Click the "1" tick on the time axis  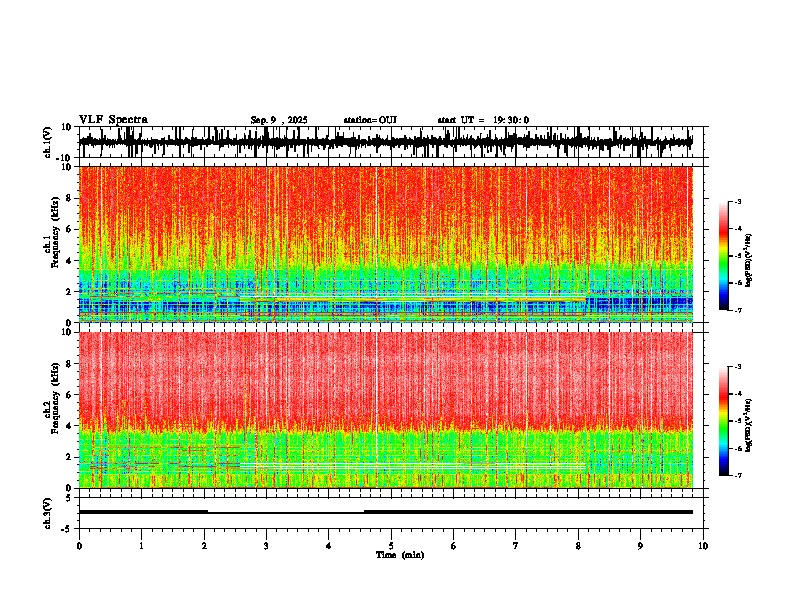tap(141, 546)
